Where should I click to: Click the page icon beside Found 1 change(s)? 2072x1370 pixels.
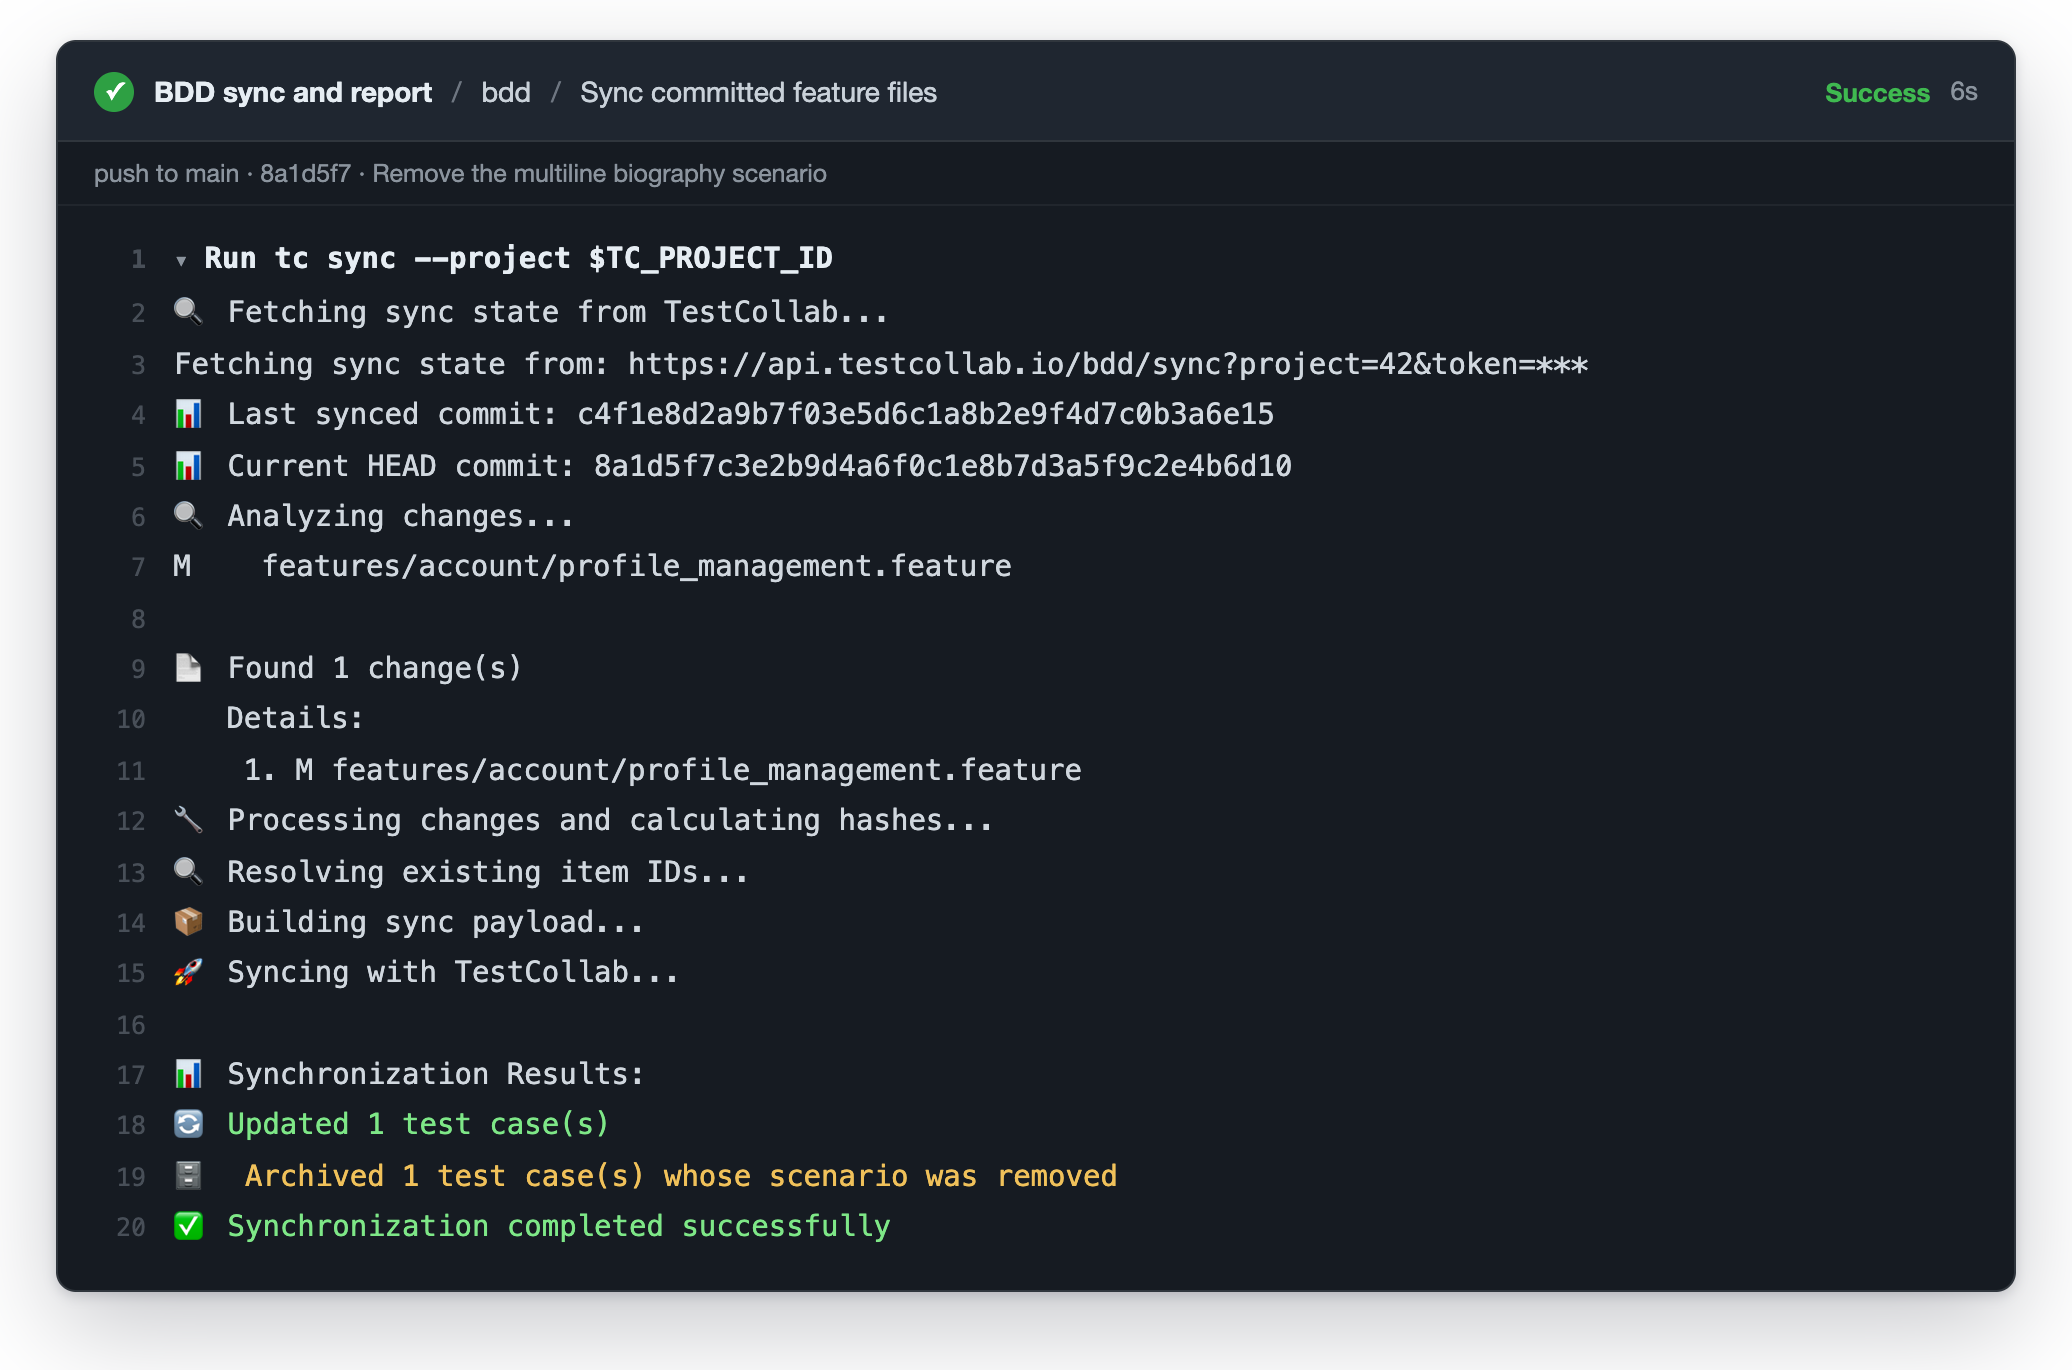[188, 668]
